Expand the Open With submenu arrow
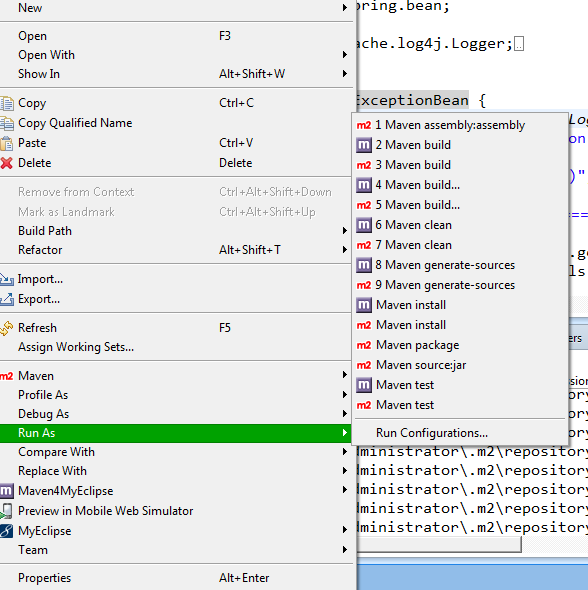588x590 pixels. (x=345, y=55)
